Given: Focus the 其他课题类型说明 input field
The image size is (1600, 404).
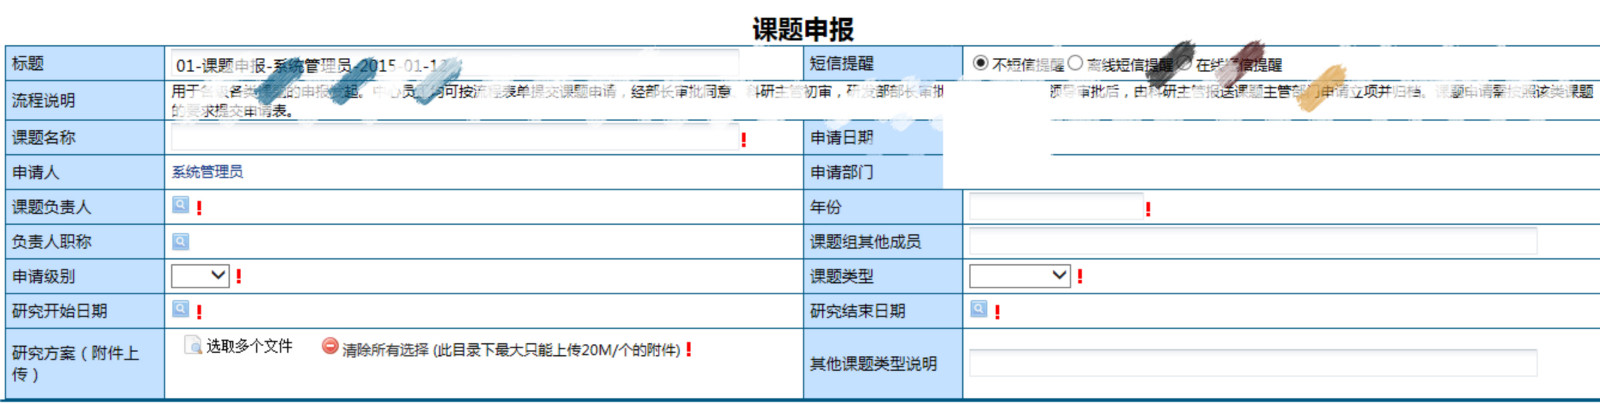Looking at the screenshot, I should pos(1253,362).
